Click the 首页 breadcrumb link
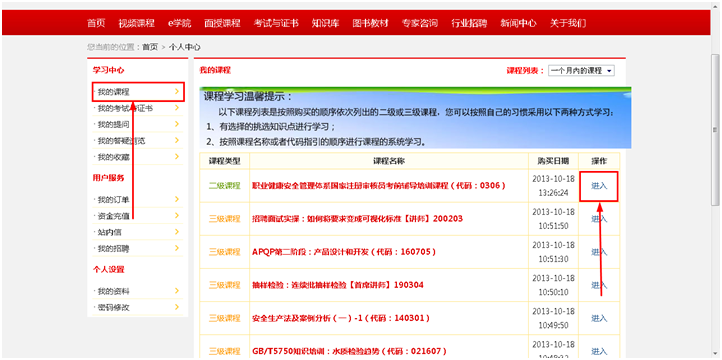The height and width of the screenshot is (360, 722). [x=150, y=47]
